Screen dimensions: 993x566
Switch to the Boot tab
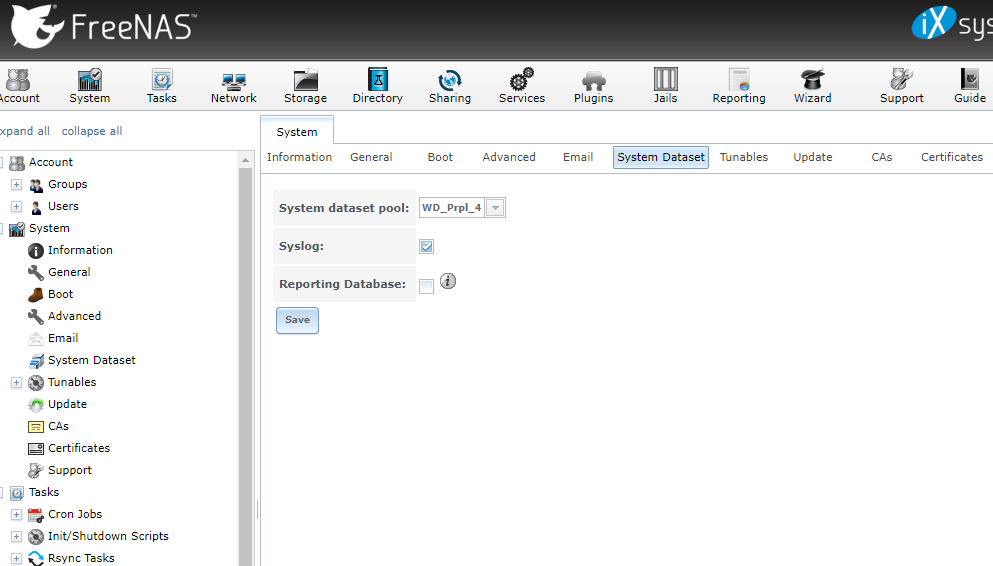tap(440, 157)
